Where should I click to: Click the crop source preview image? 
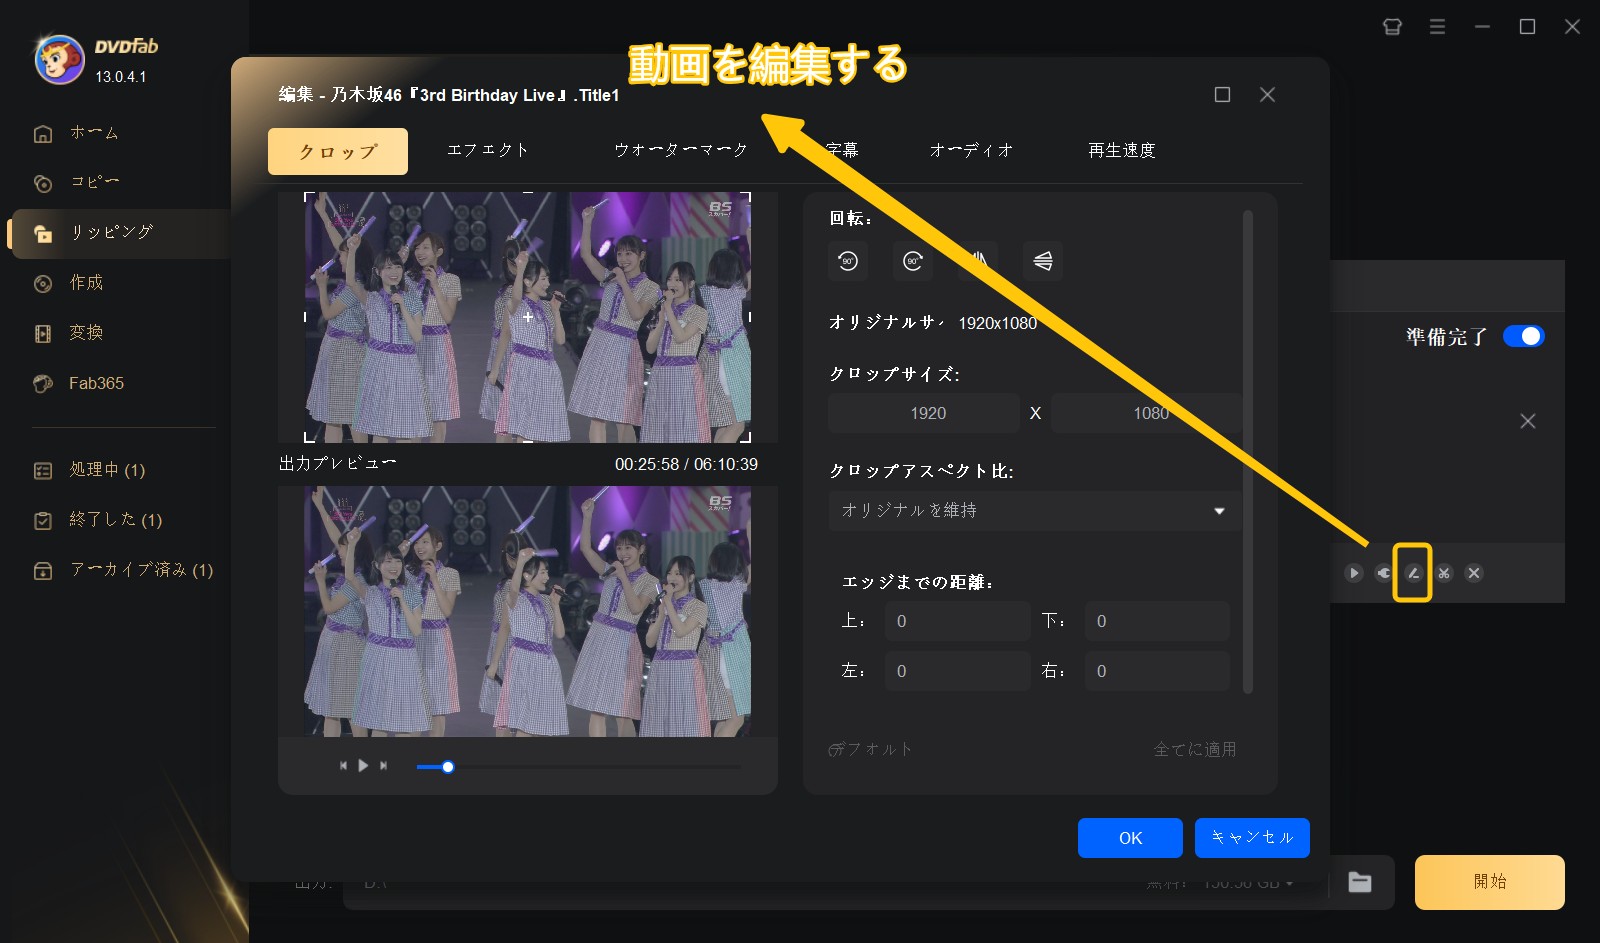[x=528, y=317]
